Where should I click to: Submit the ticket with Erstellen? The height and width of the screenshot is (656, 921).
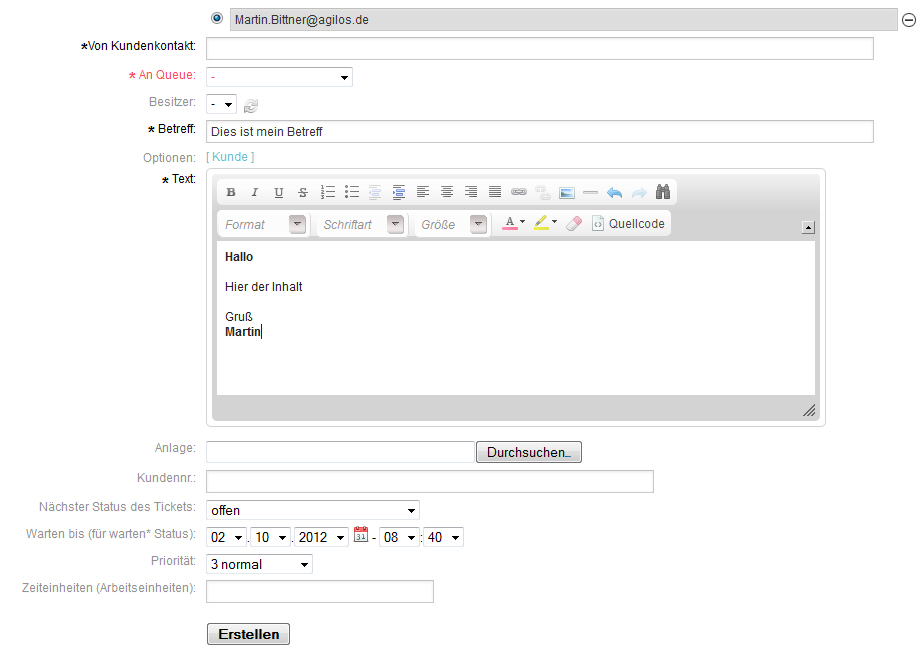[248, 634]
